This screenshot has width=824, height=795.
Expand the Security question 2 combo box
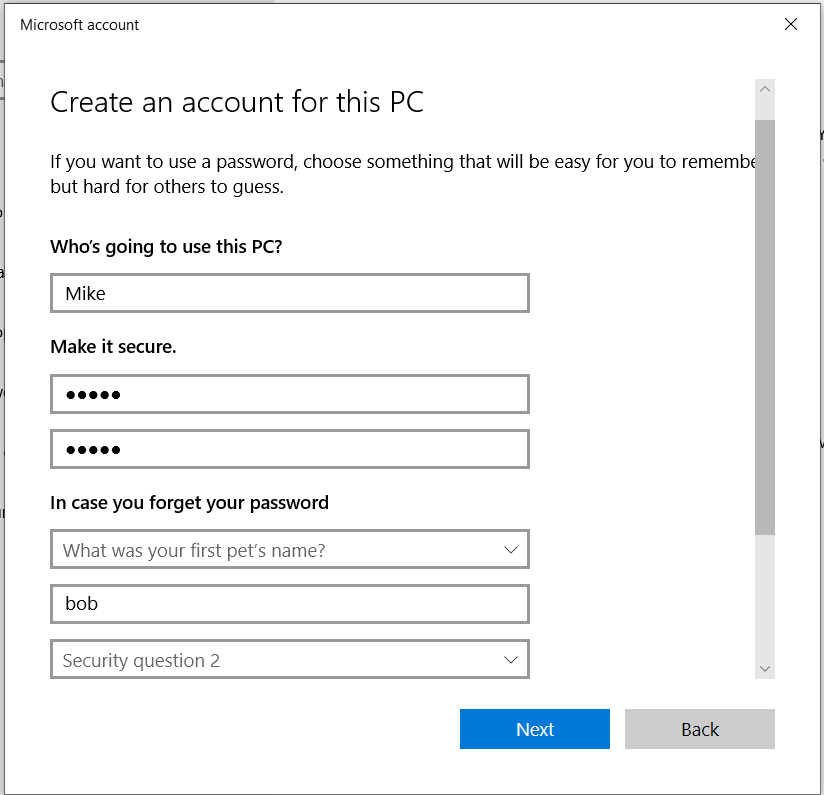click(x=289, y=660)
